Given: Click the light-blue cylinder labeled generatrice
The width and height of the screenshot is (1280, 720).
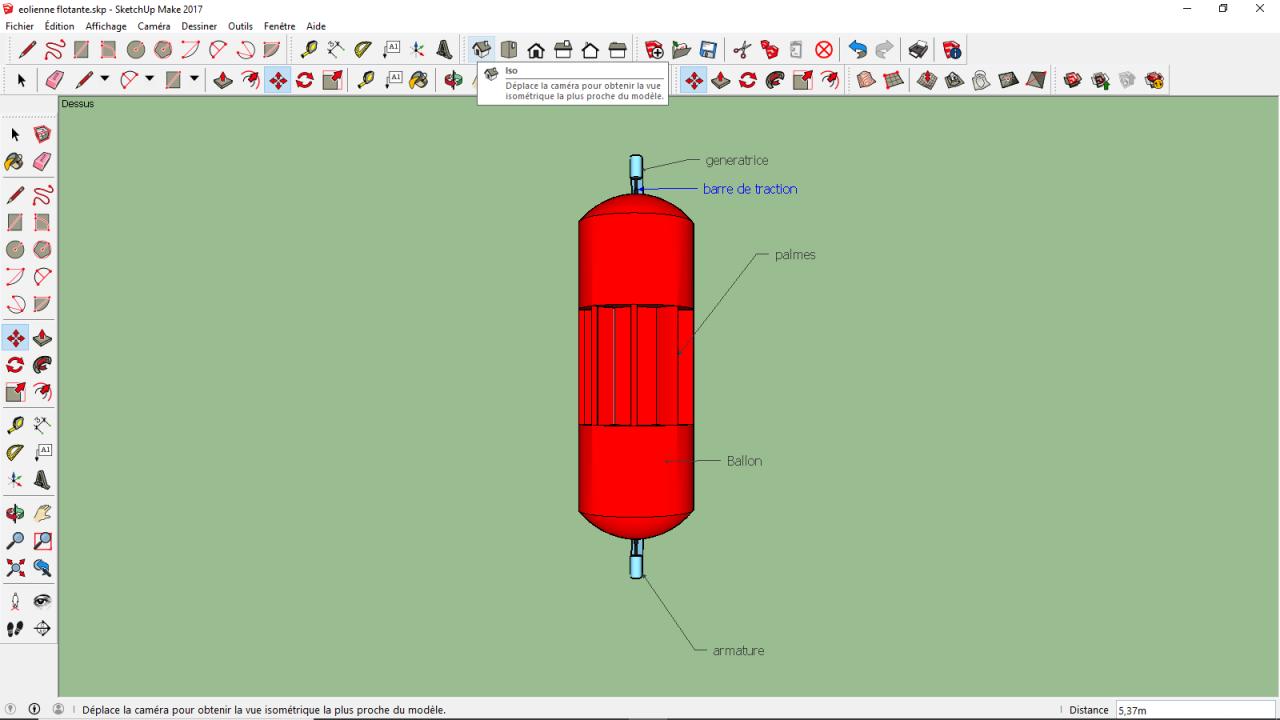Looking at the screenshot, I should (x=636, y=166).
